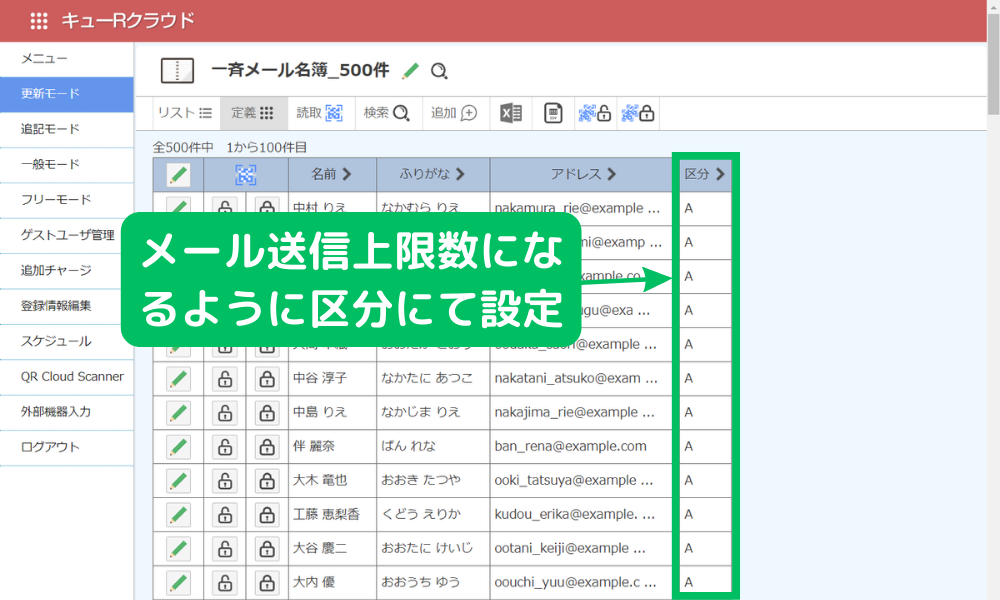Viewport: 1000px width, 600px height.
Task: Expand the 区分 column chevron
Action: (720, 174)
